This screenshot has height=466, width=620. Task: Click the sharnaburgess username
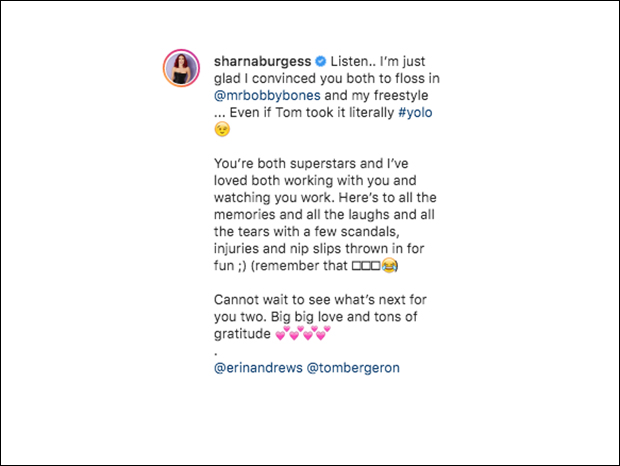tap(263, 61)
